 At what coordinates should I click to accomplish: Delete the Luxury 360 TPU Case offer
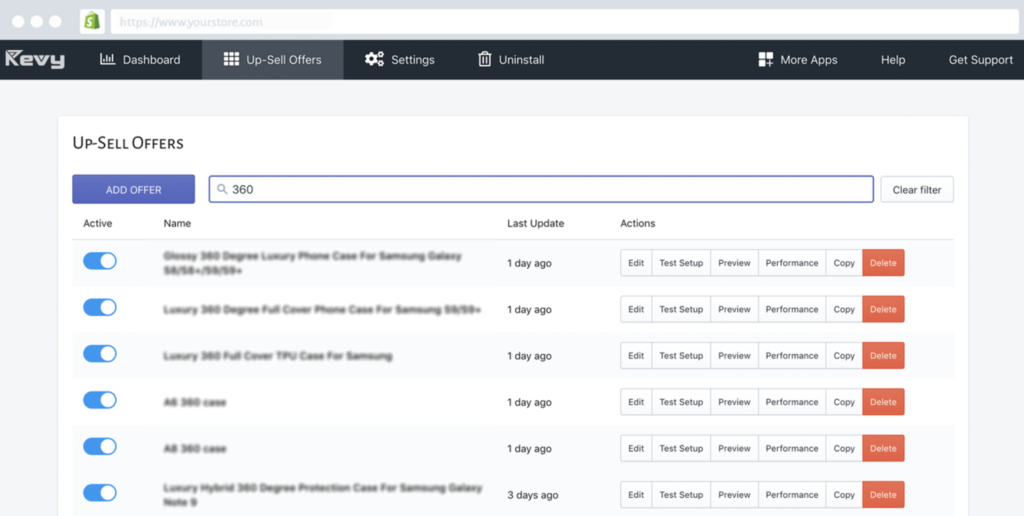tap(883, 355)
